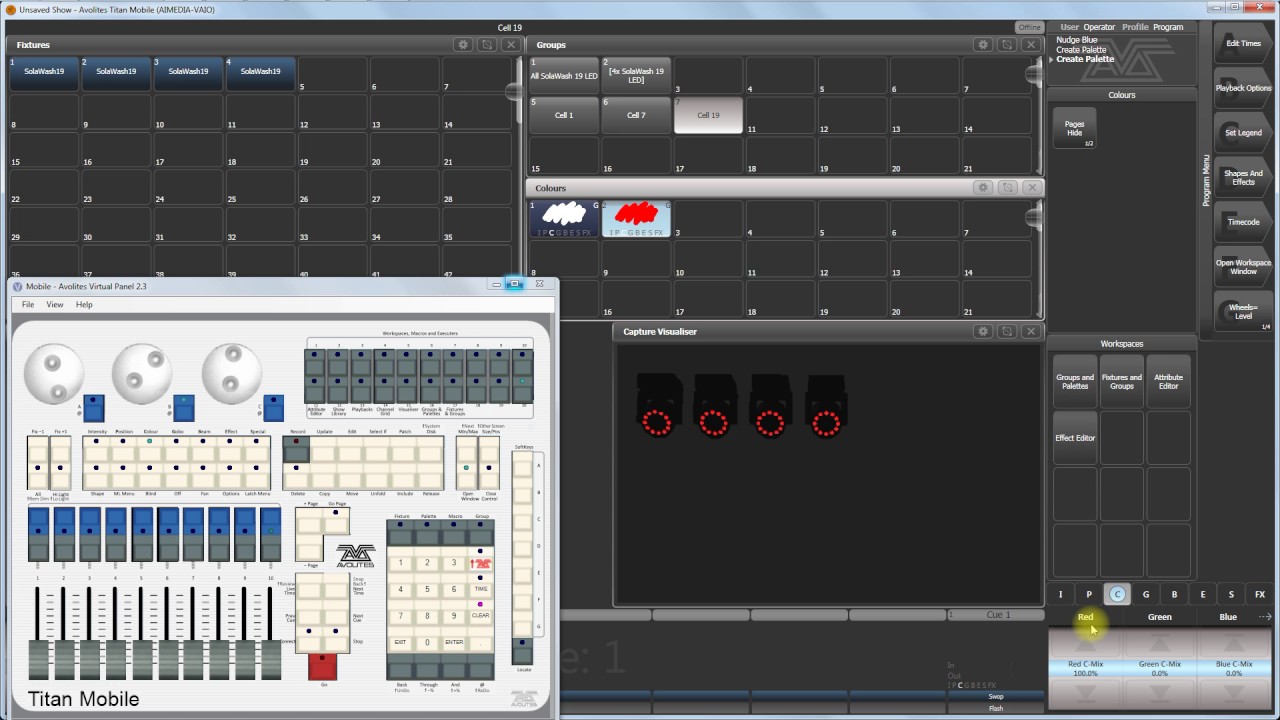Open settings gear of Colours window
This screenshot has width=1280, height=720.
click(984, 188)
